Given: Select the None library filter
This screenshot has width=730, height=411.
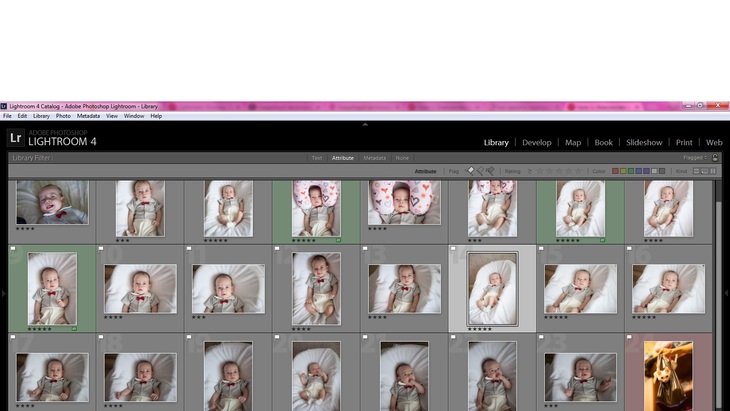Looking at the screenshot, I should point(402,158).
